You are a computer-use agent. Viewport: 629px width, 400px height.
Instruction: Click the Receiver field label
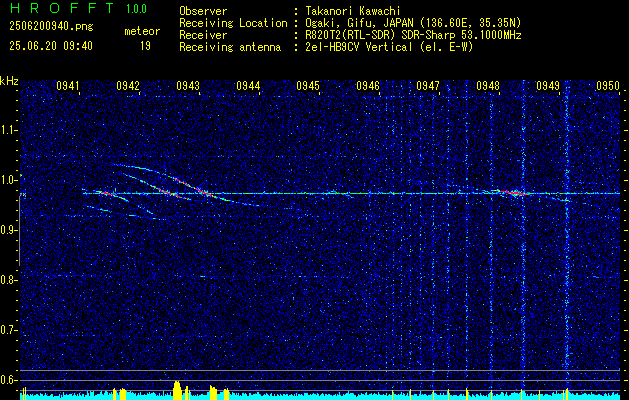coord(203,35)
